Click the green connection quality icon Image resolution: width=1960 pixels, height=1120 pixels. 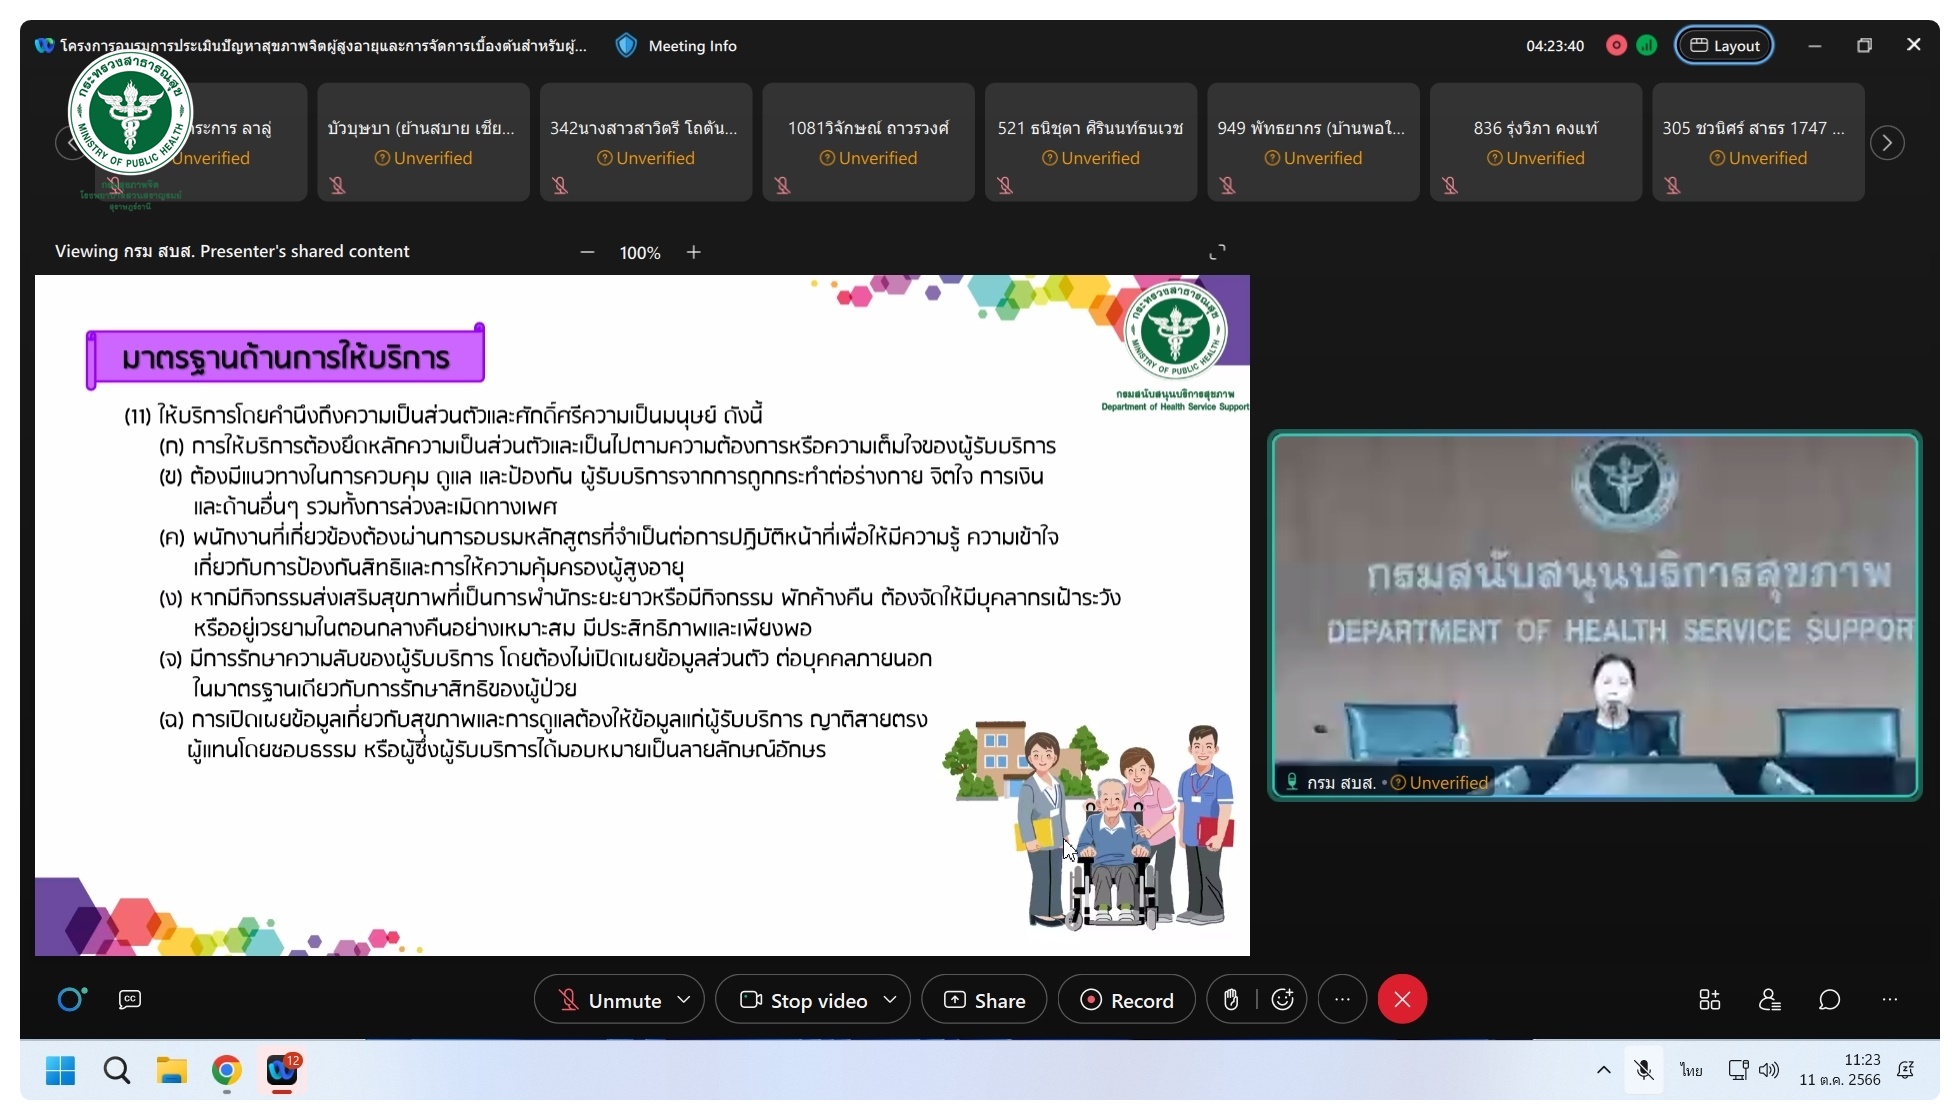click(1647, 46)
